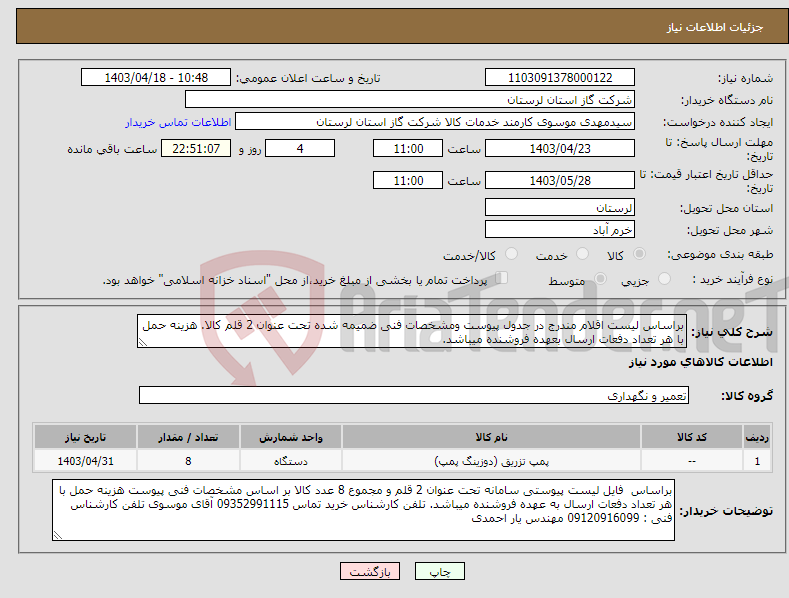Click the شرح کلی نیاز description textarea
Image resolution: width=789 pixels, height=598 pixels.
click(412, 331)
